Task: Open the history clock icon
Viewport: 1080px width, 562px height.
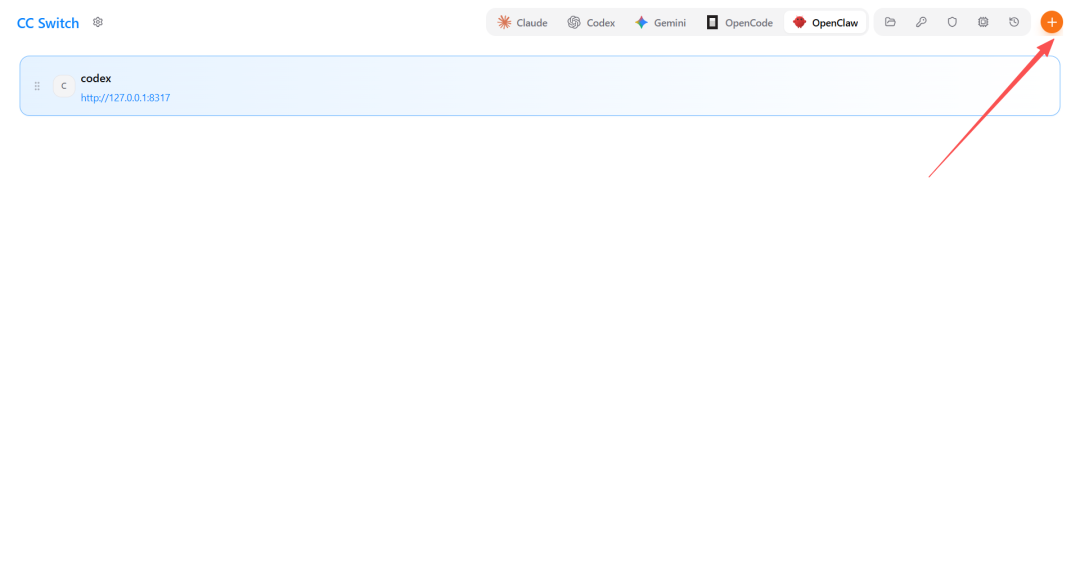Action: pyautogui.click(x=1014, y=22)
